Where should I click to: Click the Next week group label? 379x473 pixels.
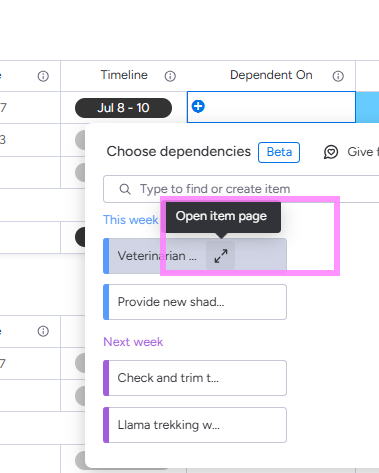[x=133, y=342]
